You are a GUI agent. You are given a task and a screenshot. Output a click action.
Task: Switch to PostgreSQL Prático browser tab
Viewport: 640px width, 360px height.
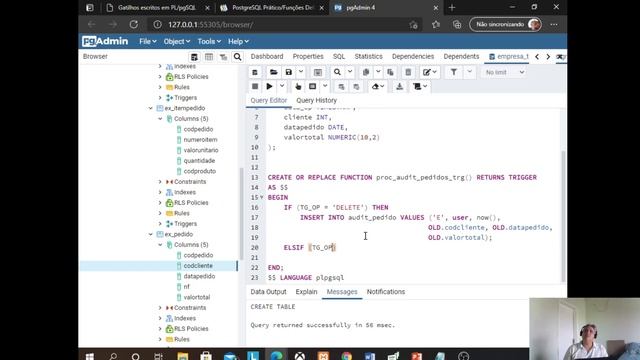[271, 8]
